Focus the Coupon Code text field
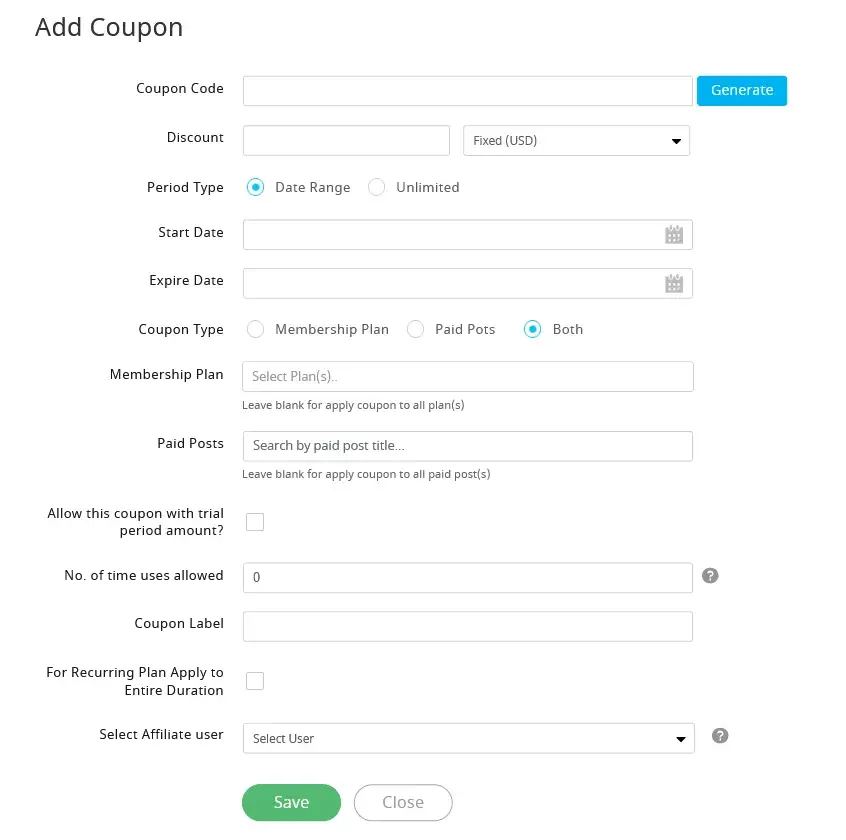This screenshot has height=840, width=846. click(x=468, y=91)
